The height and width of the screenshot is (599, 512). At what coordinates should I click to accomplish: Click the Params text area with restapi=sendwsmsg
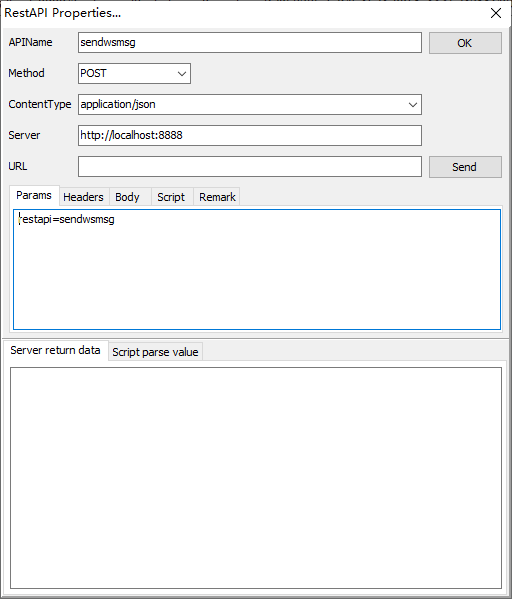coord(257,269)
